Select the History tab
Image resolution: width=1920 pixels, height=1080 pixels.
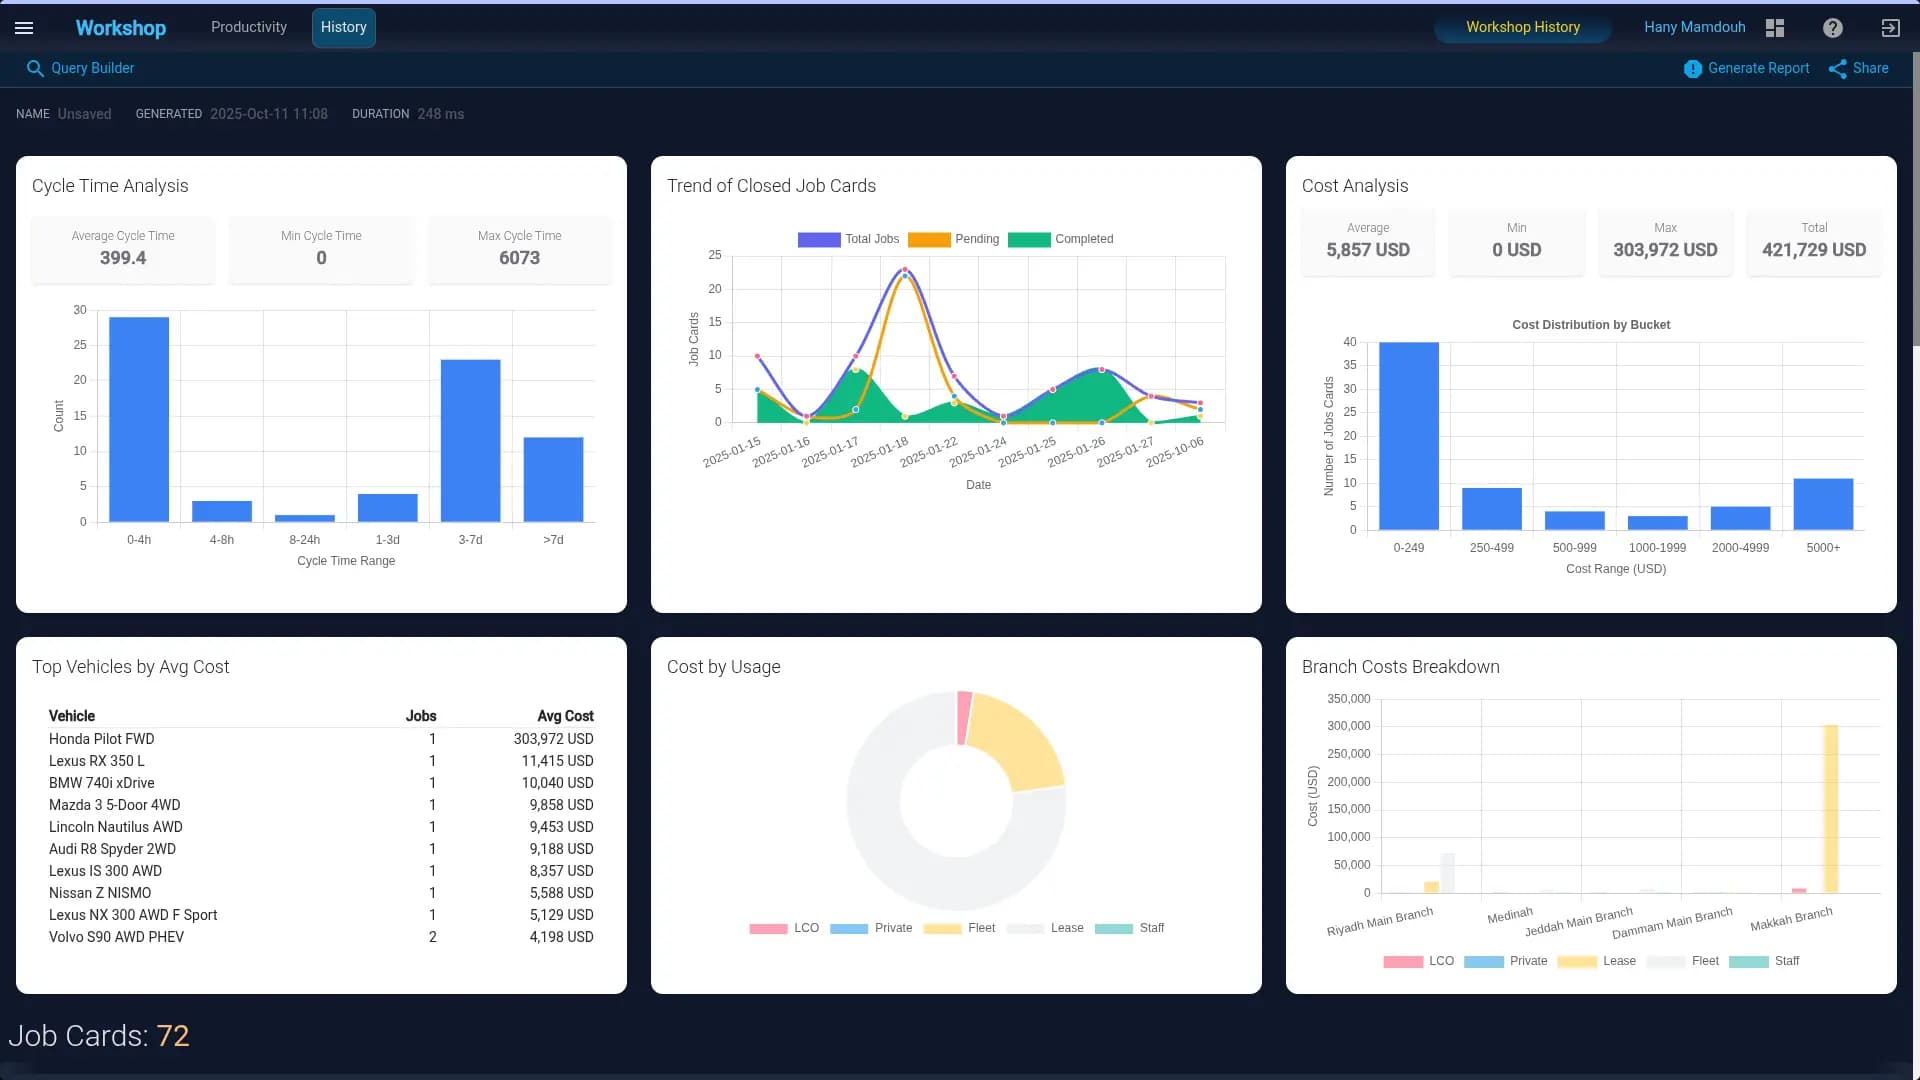click(x=343, y=27)
